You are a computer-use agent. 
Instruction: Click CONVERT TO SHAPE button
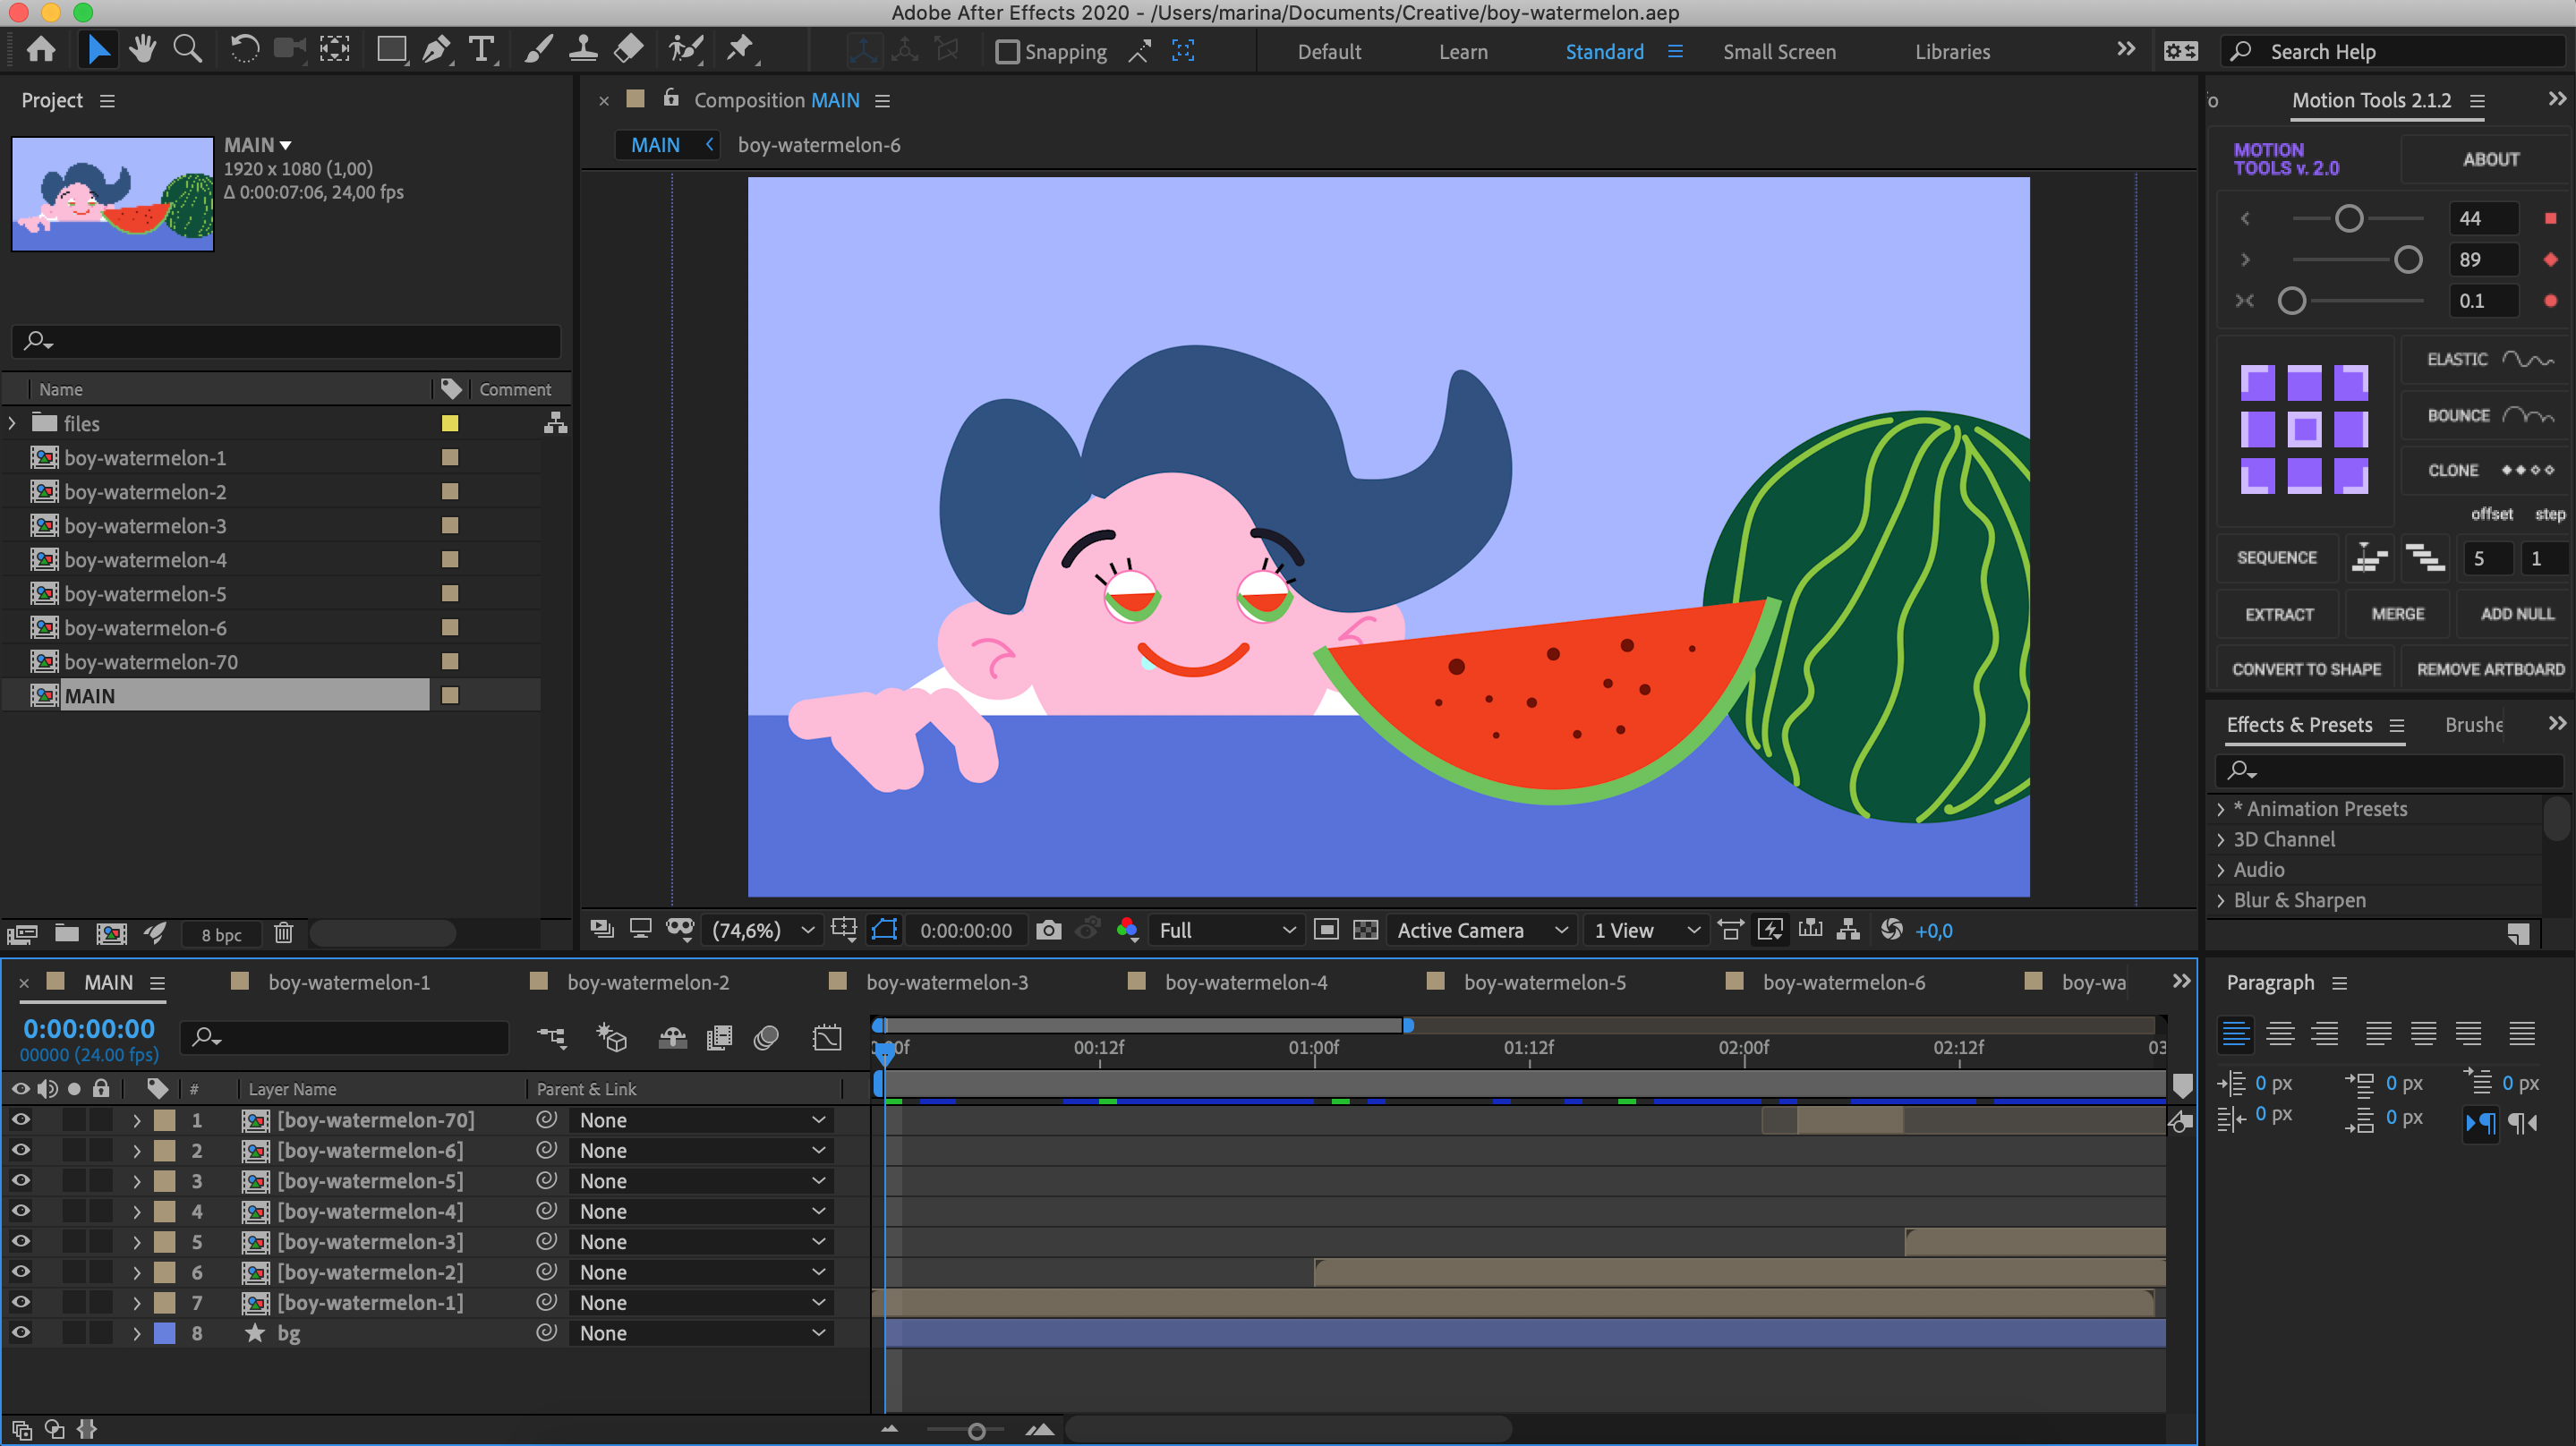pos(2306,669)
